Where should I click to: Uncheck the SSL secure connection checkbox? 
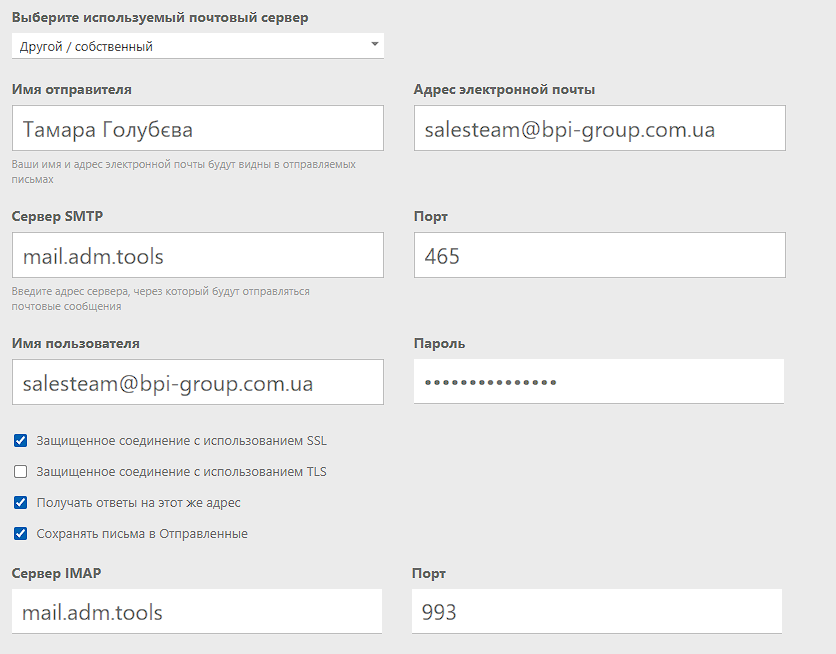click(x=20, y=441)
